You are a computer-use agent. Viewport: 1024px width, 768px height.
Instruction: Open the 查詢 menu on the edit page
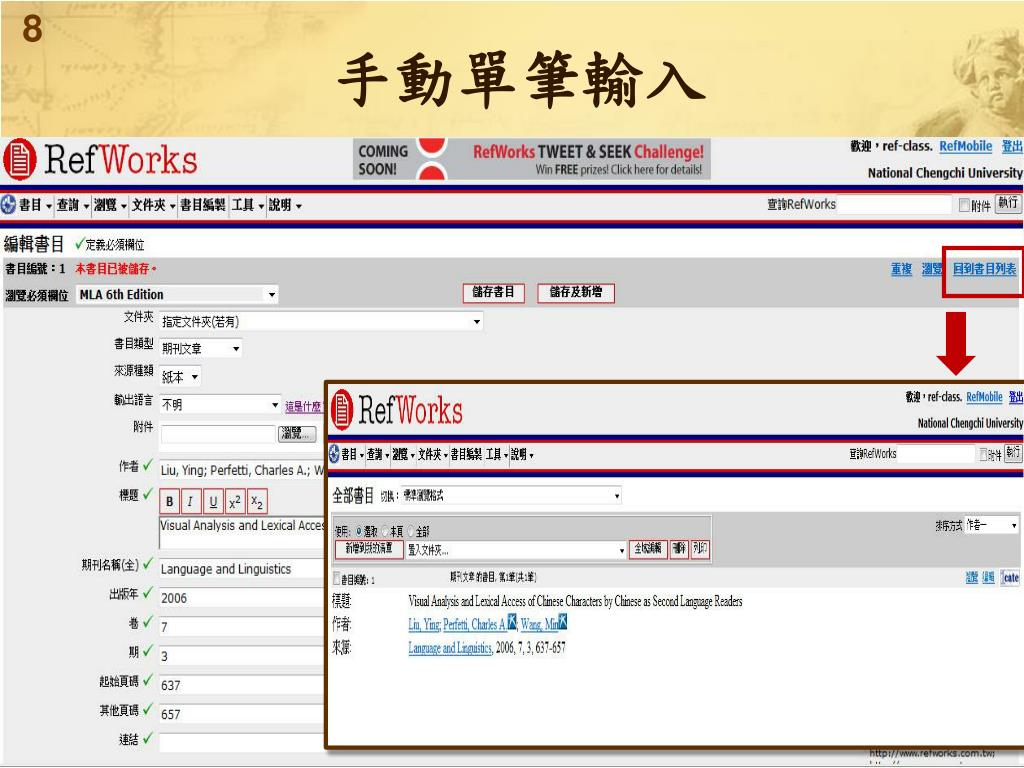72,205
